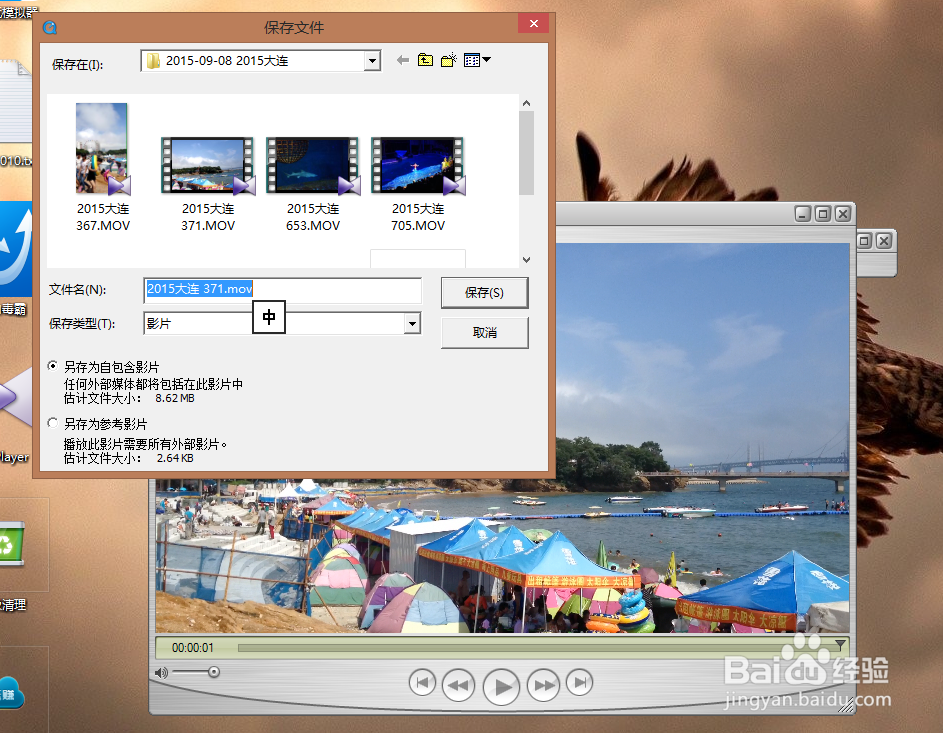The height and width of the screenshot is (733, 943).
Task: Go back to the previously visited folder
Action: click(x=402, y=59)
